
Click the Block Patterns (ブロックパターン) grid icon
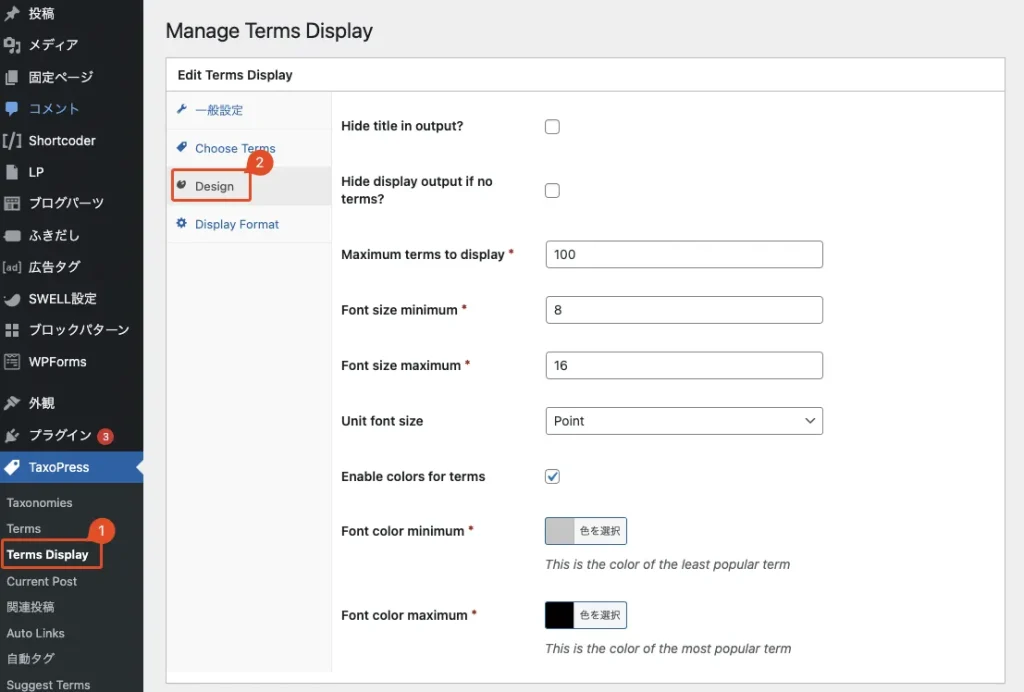click(x=12, y=330)
